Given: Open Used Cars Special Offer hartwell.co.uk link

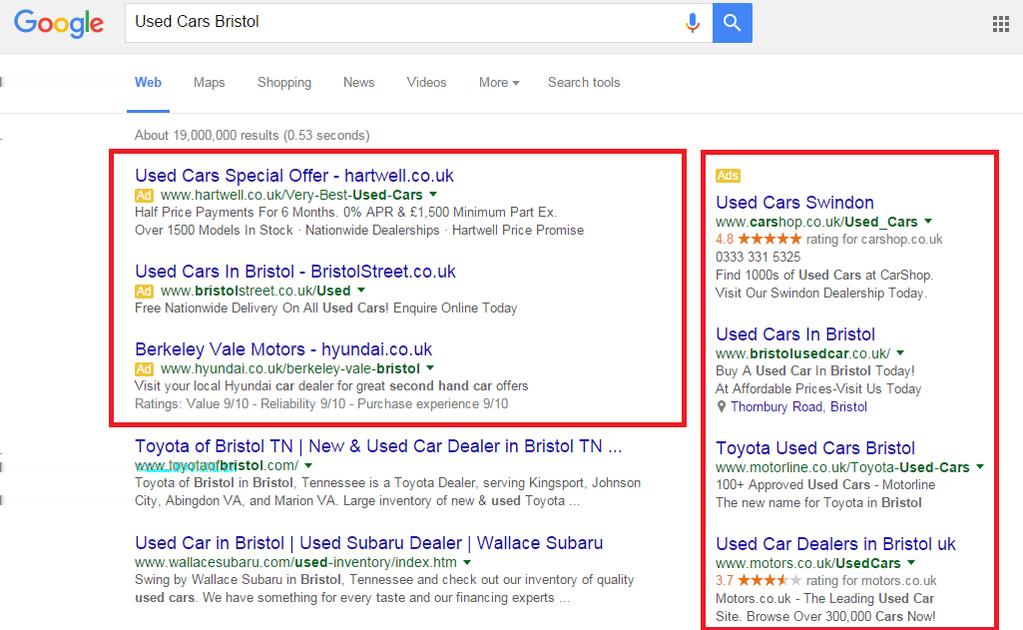Looking at the screenshot, I should 294,175.
